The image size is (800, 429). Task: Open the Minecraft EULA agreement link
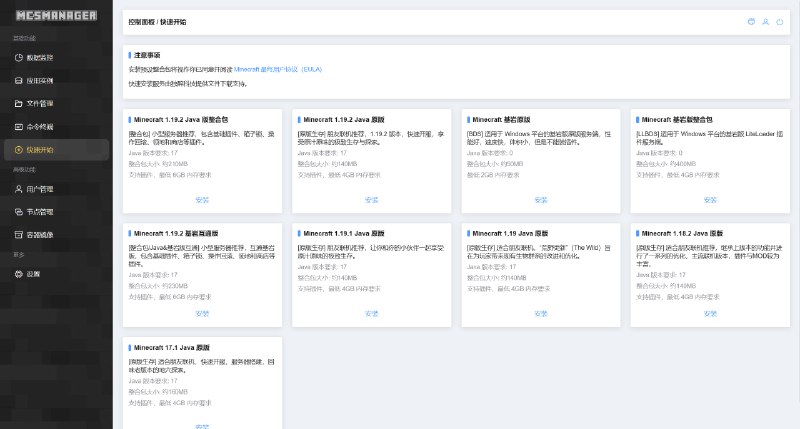278,69
